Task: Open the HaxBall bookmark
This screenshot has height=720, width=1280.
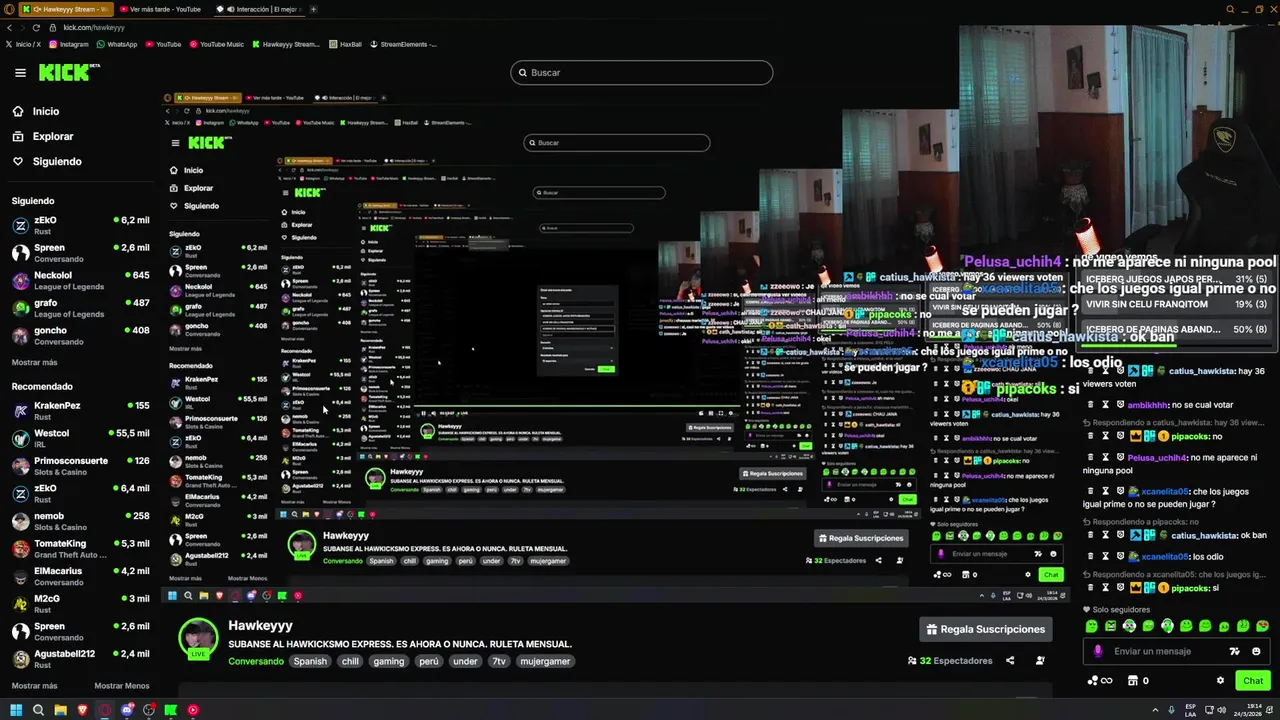Action: tap(346, 44)
